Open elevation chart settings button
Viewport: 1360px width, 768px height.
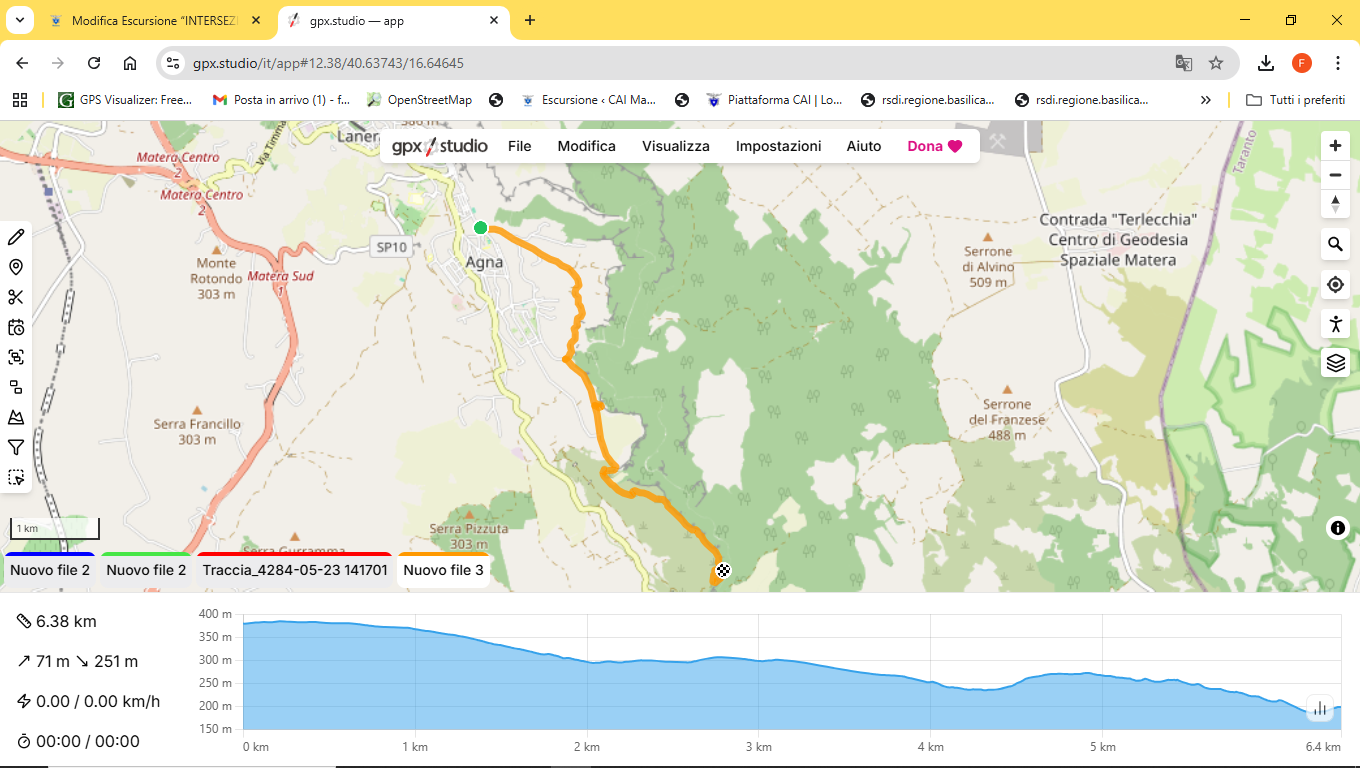(x=1320, y=709)
